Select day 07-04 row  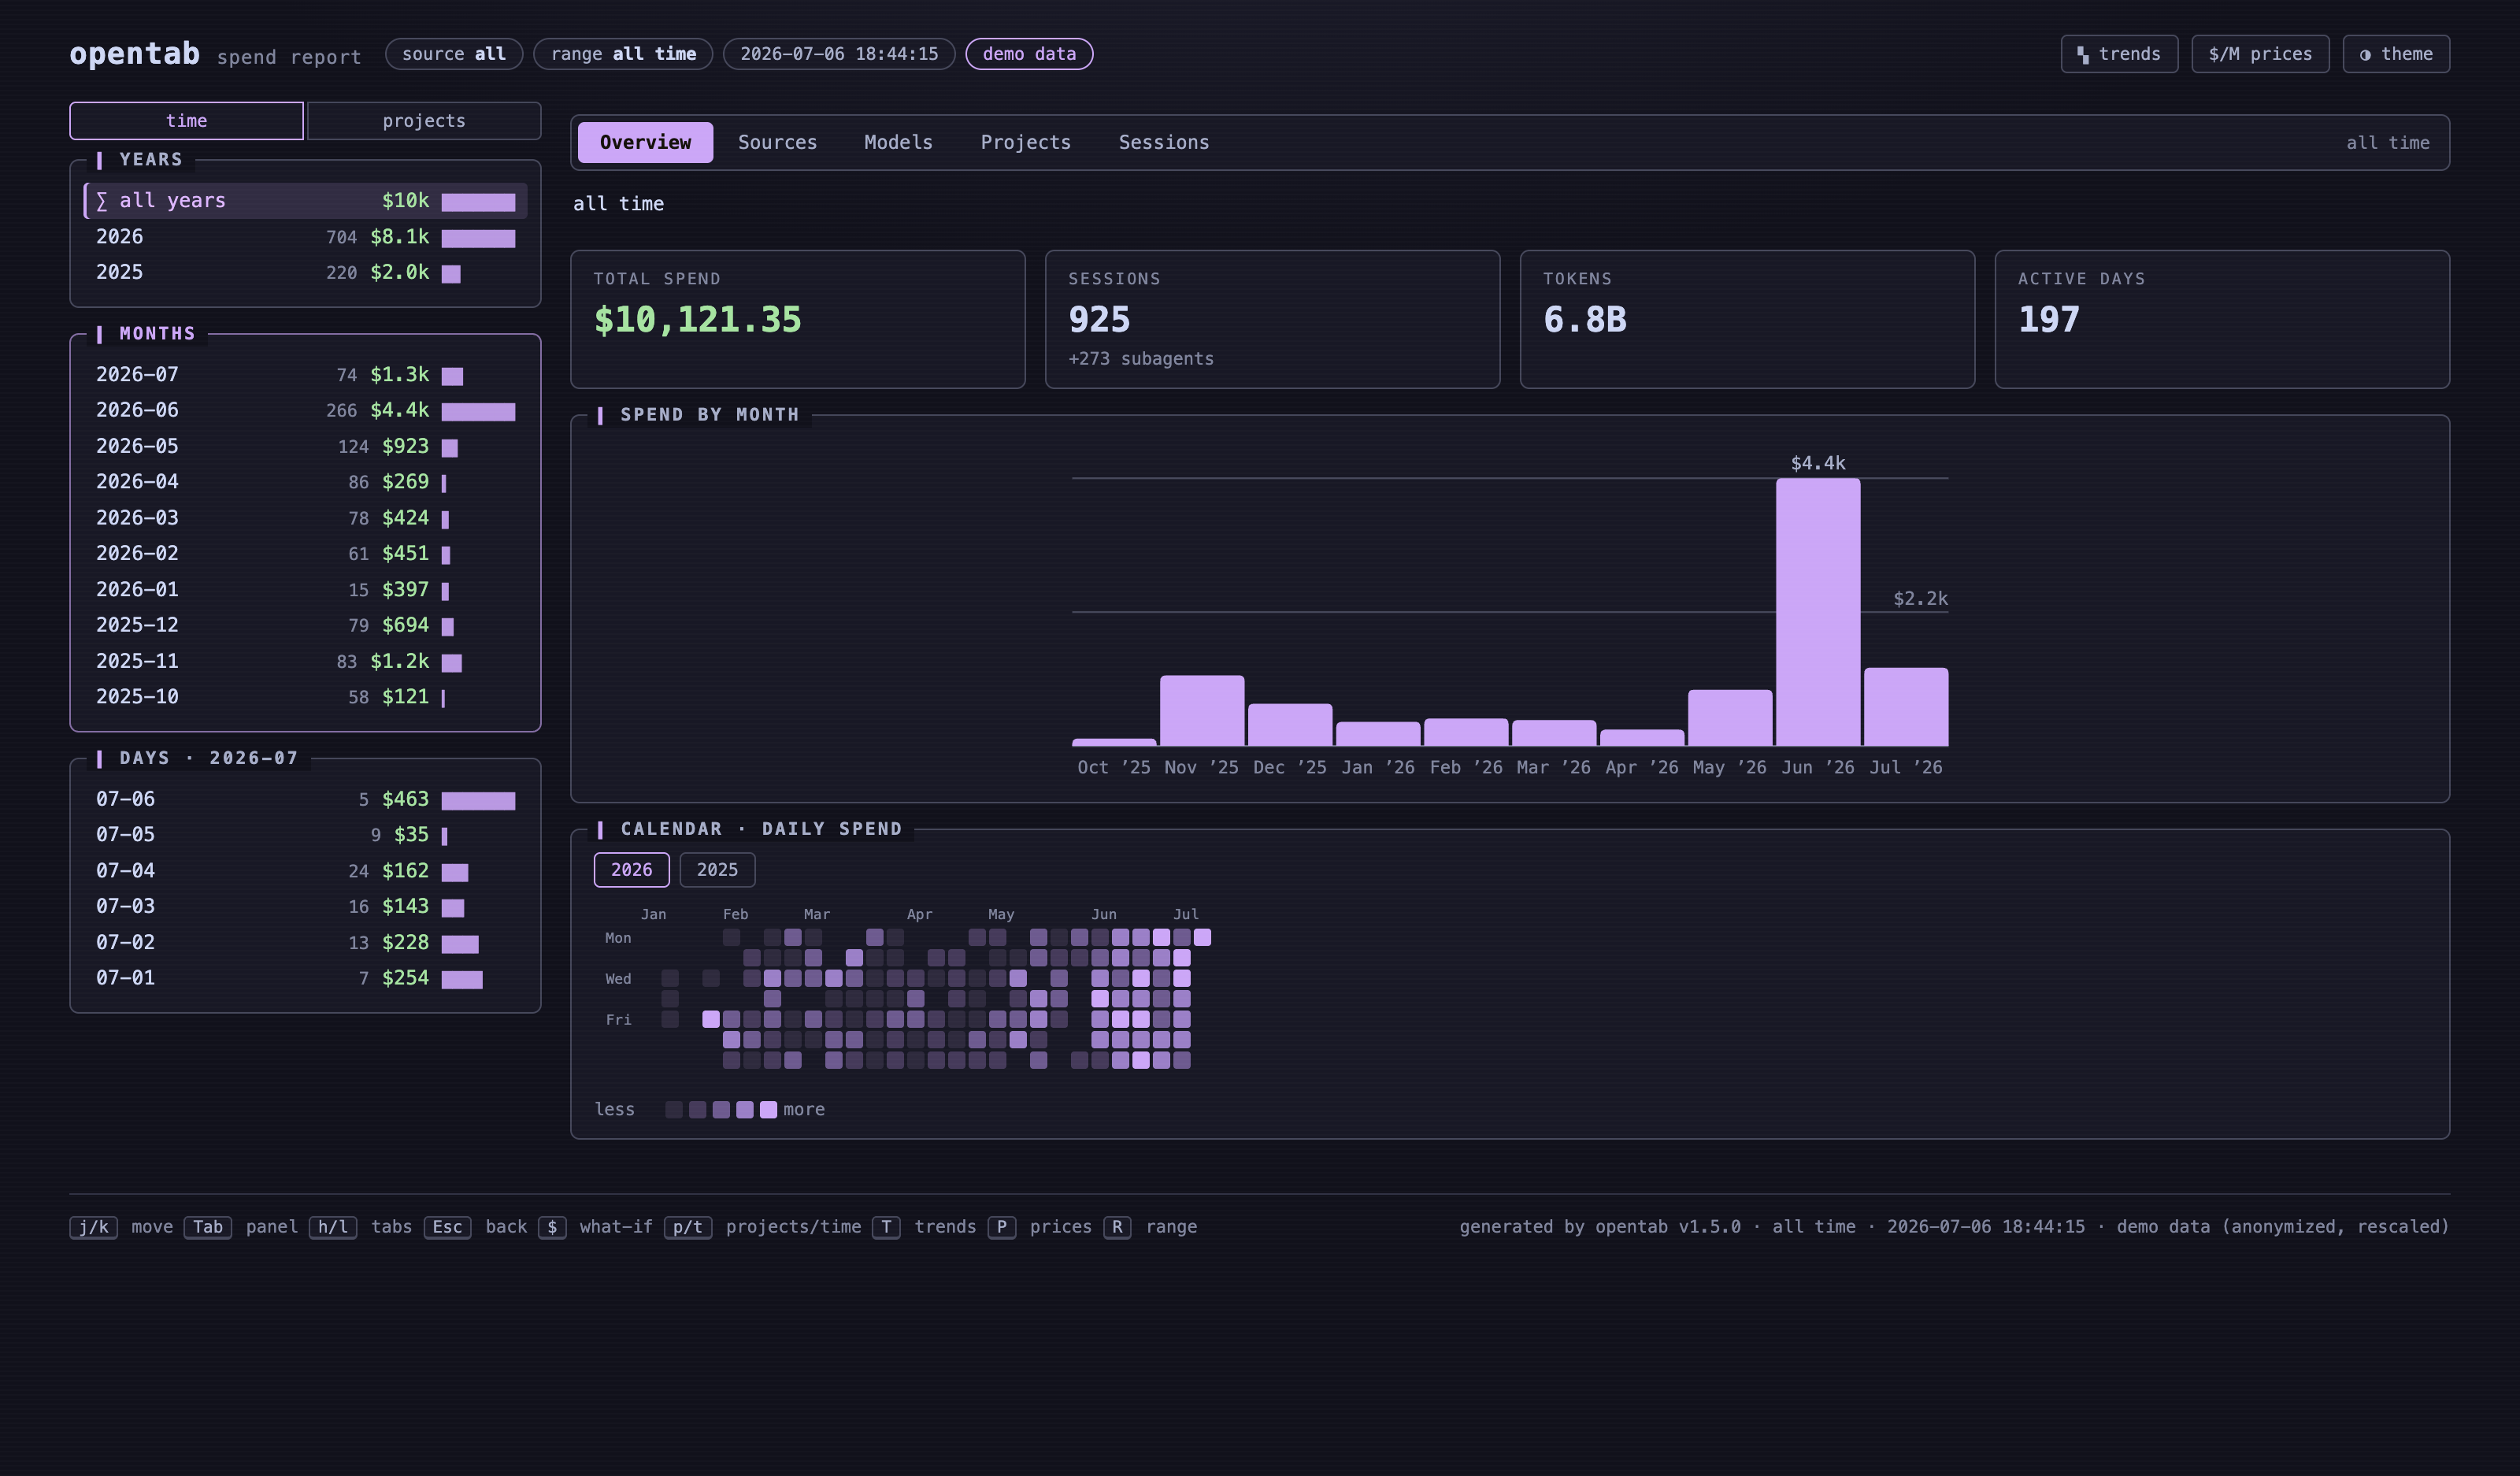(305, 871)
